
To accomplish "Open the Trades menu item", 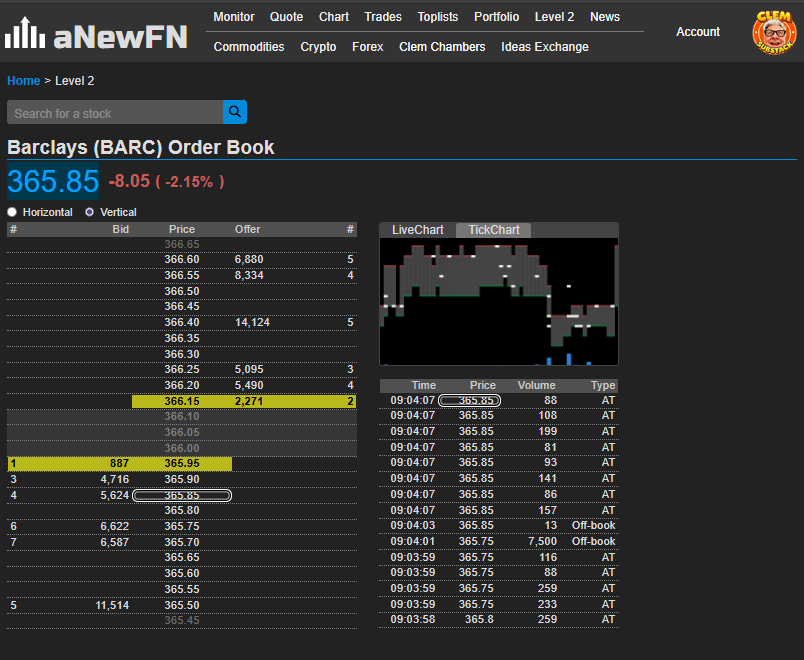I will pyautogui.click(x=383, y=17).
